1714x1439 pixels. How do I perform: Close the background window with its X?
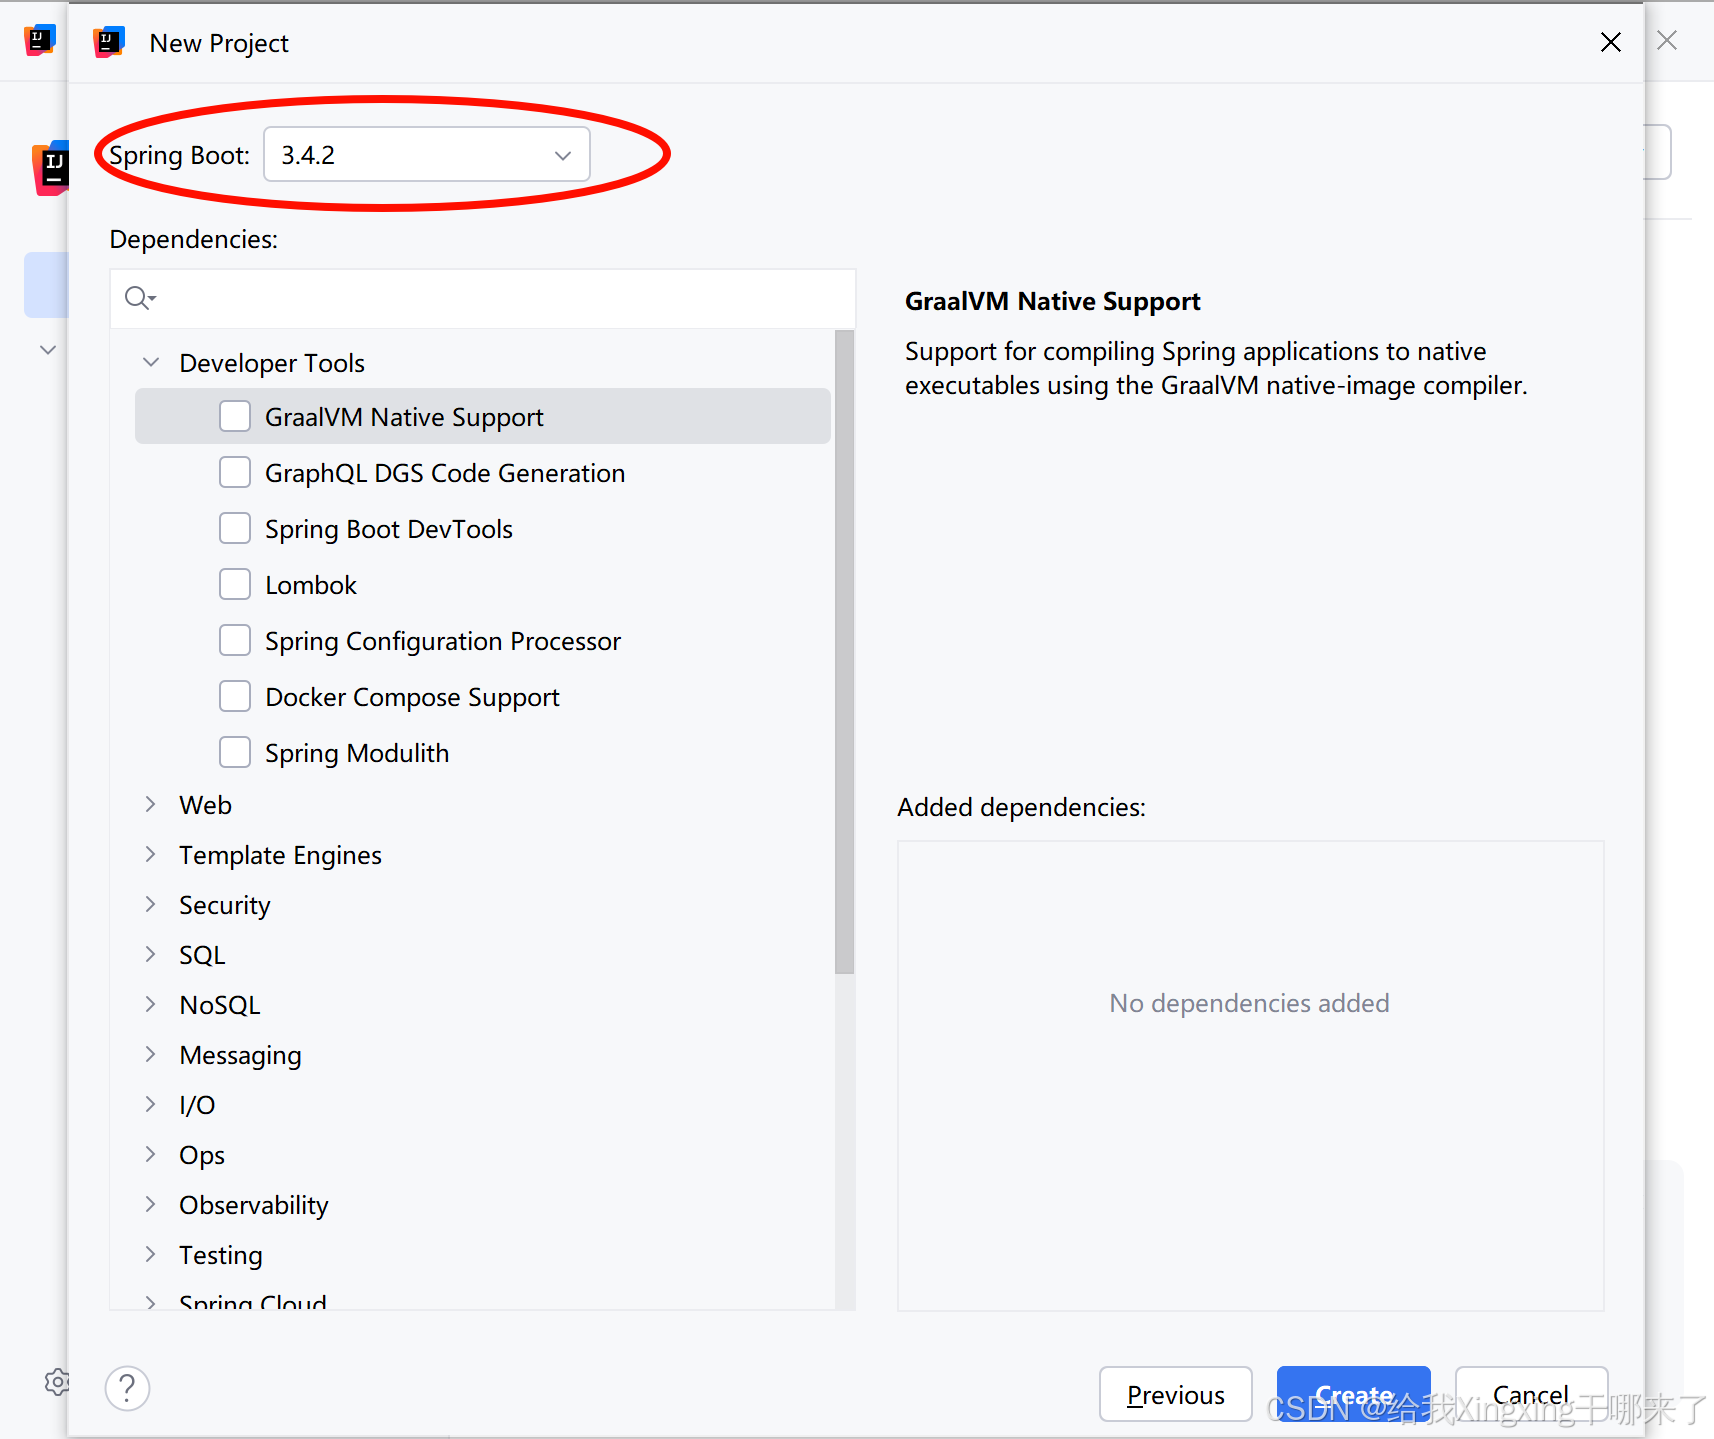point(1667,40)
